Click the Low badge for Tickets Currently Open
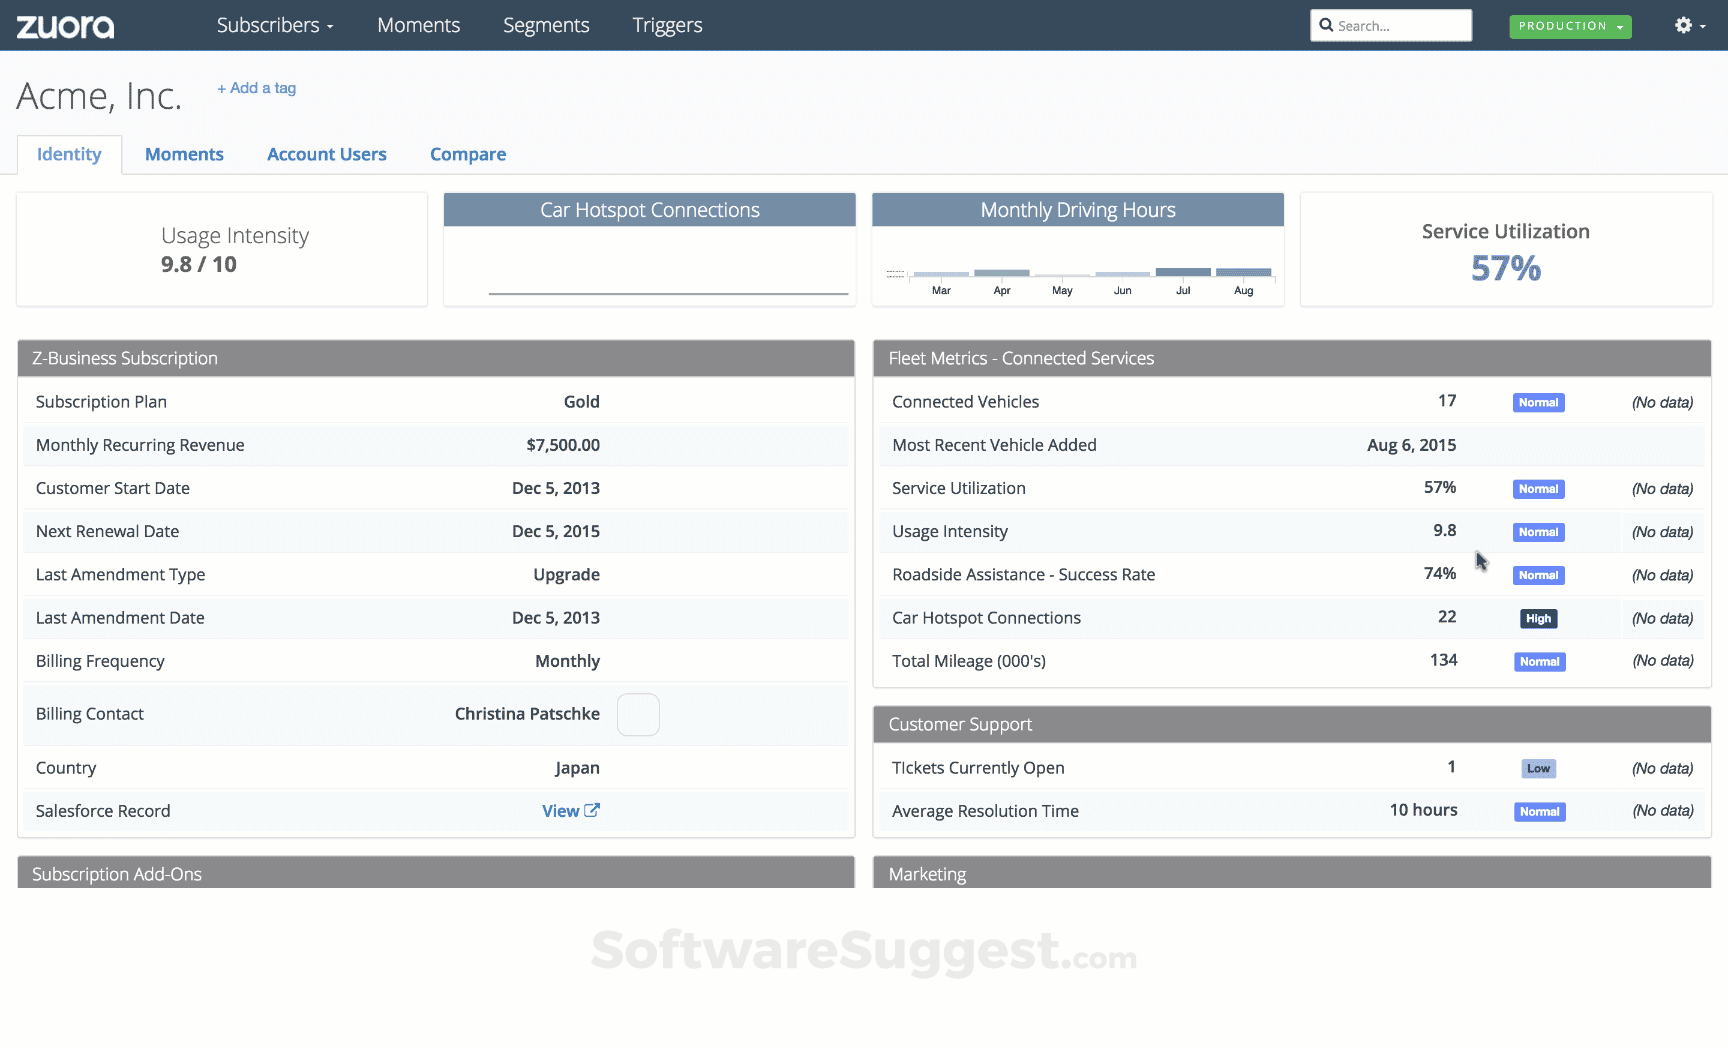Viewport: 1728px width, 1048px height. (x=1538, y=769)
